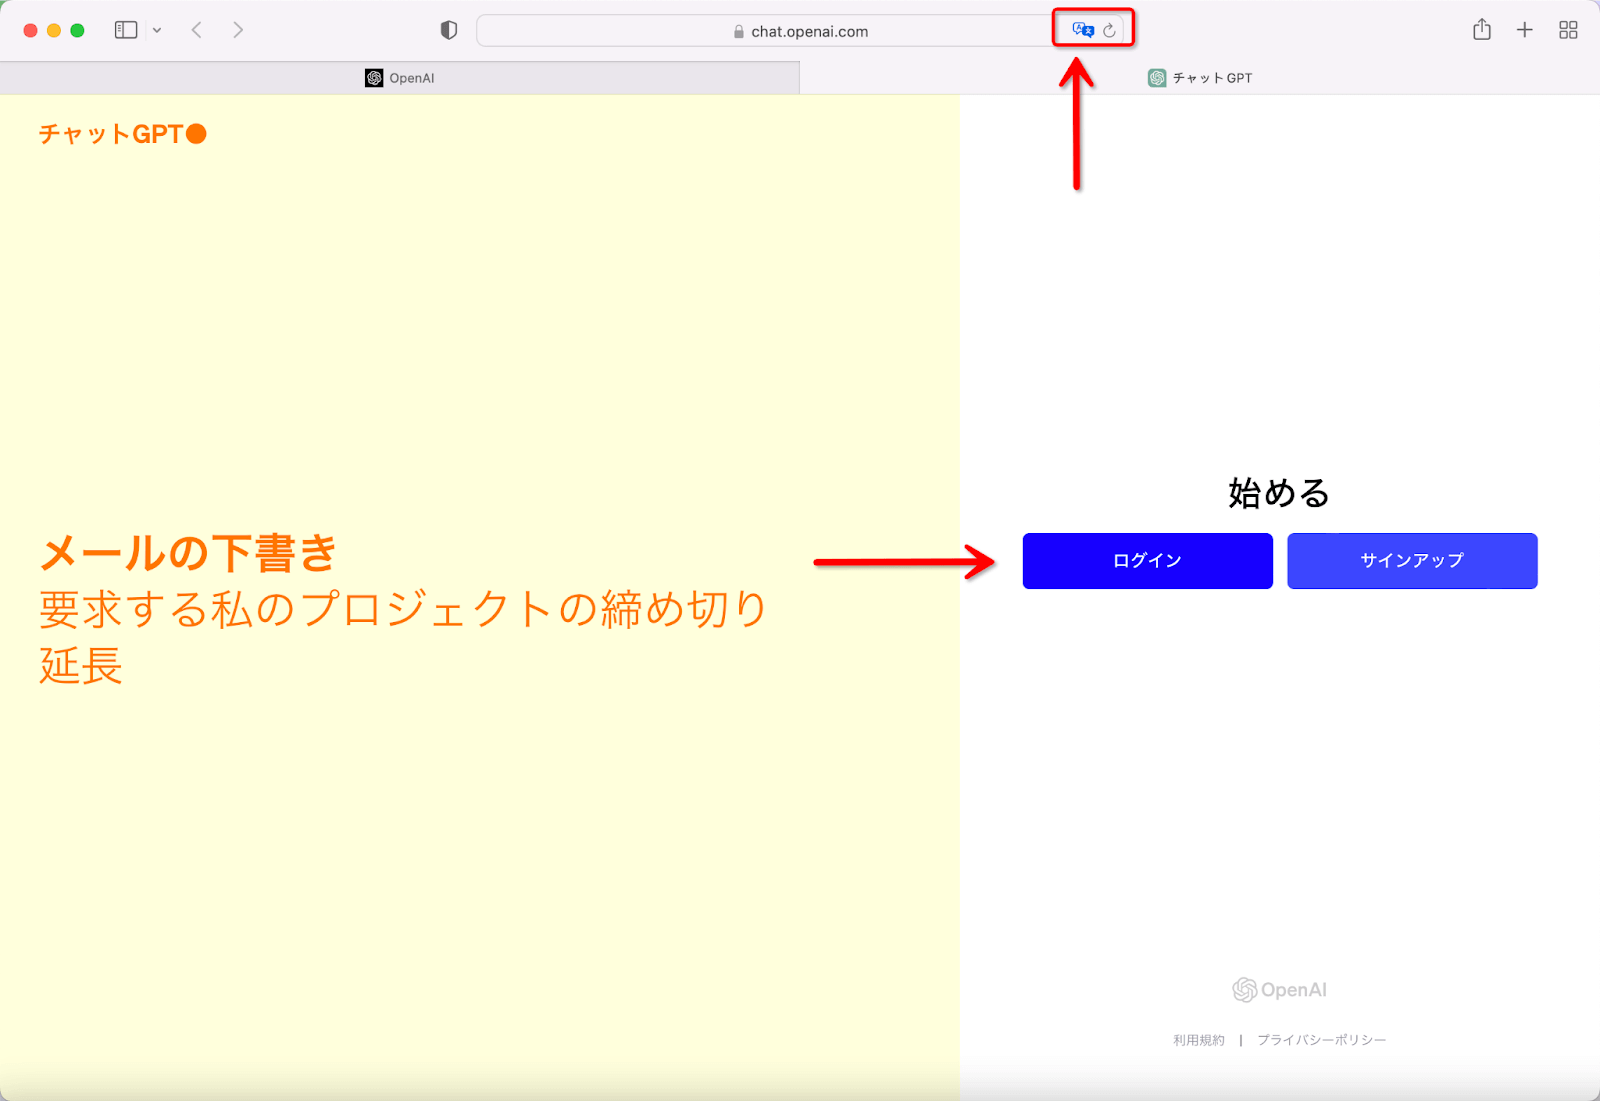Click the lock icon beside the URL

[x=739, y=32]
